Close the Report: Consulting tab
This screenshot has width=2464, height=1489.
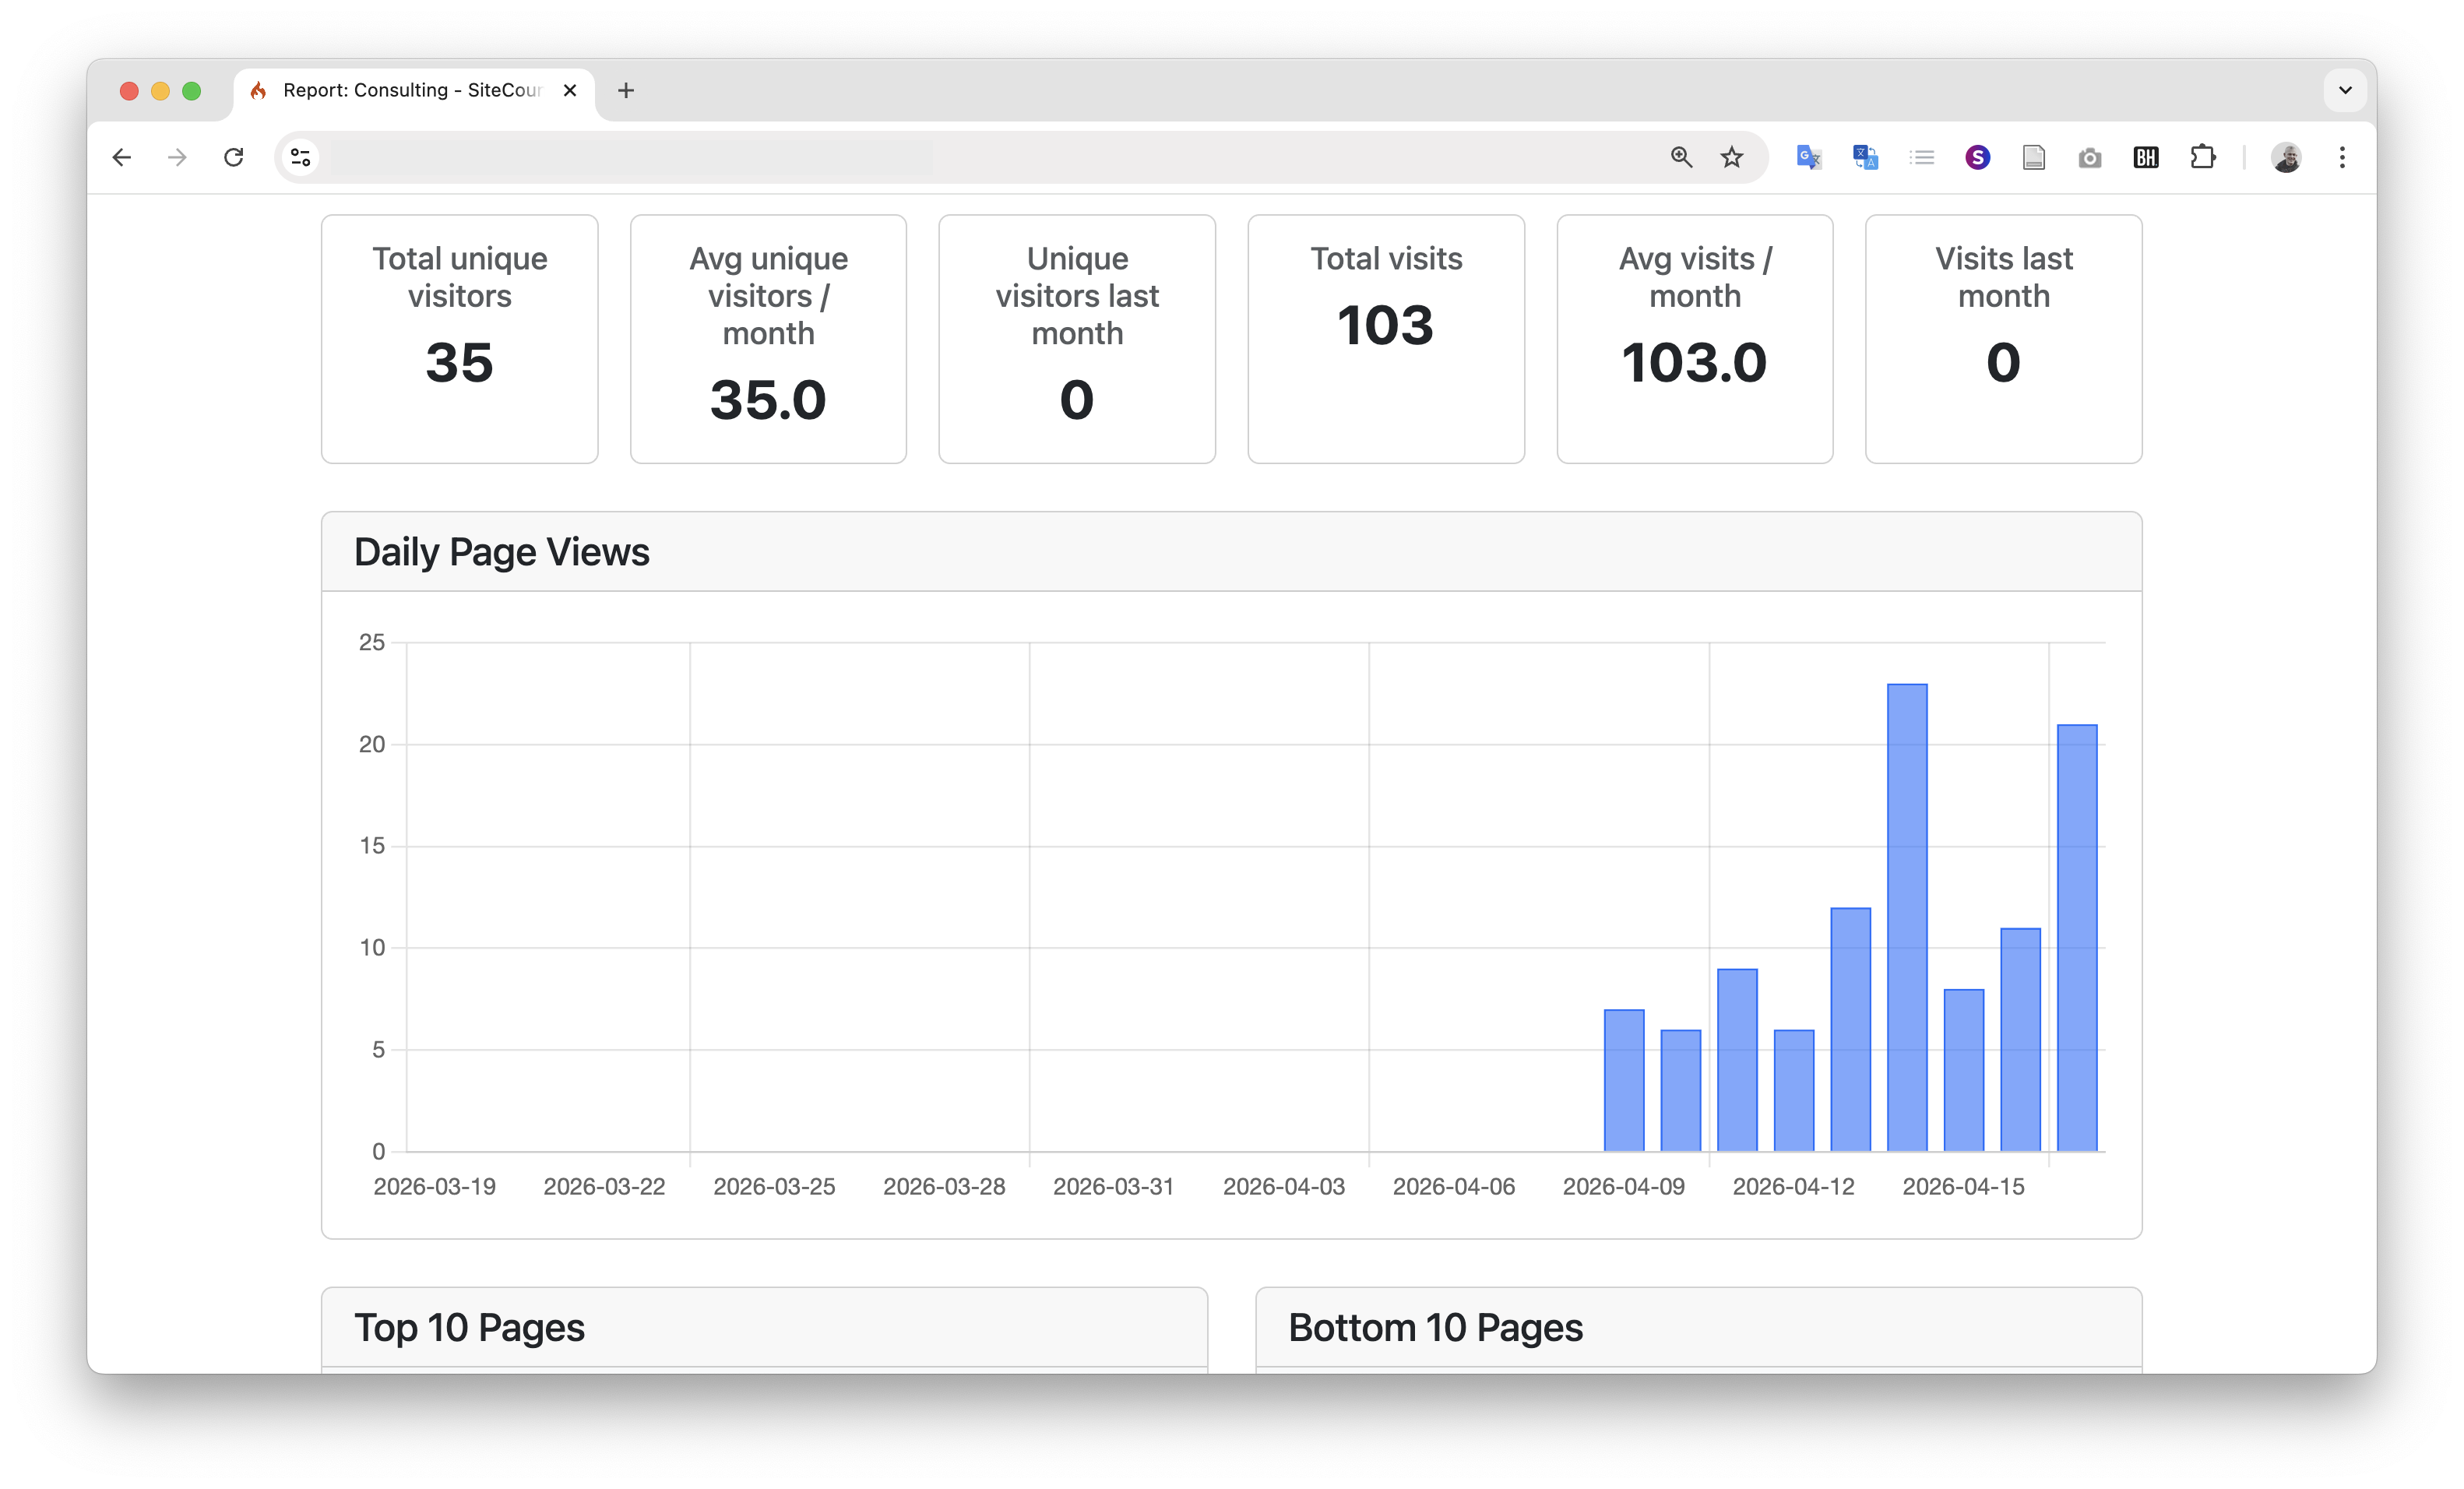tap(570, 90)
